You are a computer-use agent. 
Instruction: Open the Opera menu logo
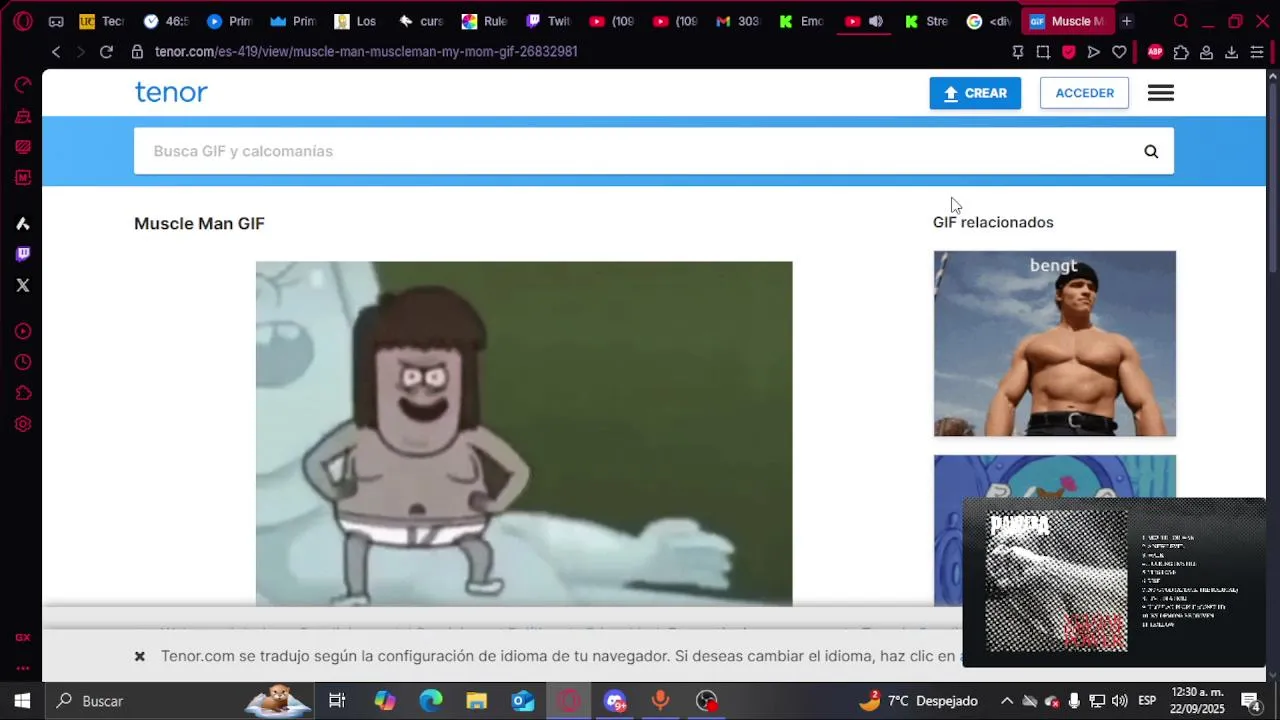coord(22,21)
